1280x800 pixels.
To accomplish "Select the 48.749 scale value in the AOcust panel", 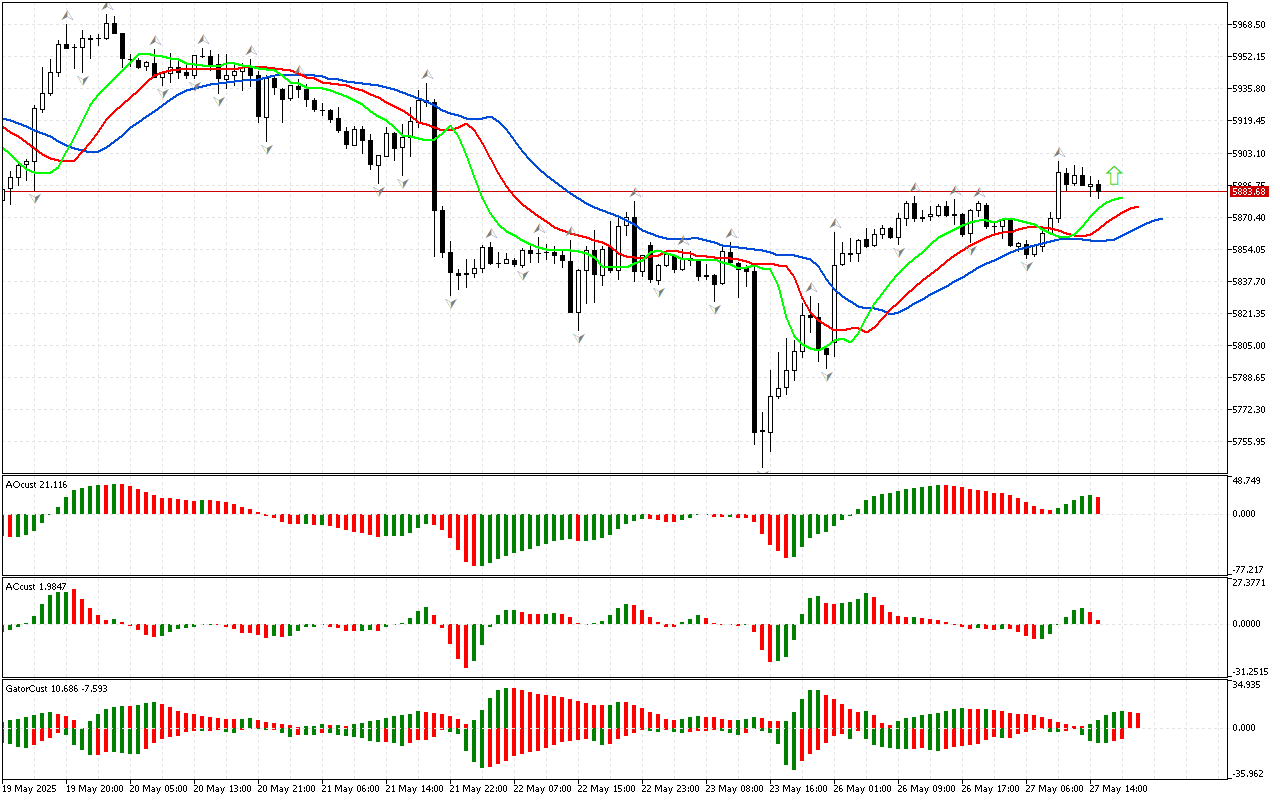I will [1250, 481].
